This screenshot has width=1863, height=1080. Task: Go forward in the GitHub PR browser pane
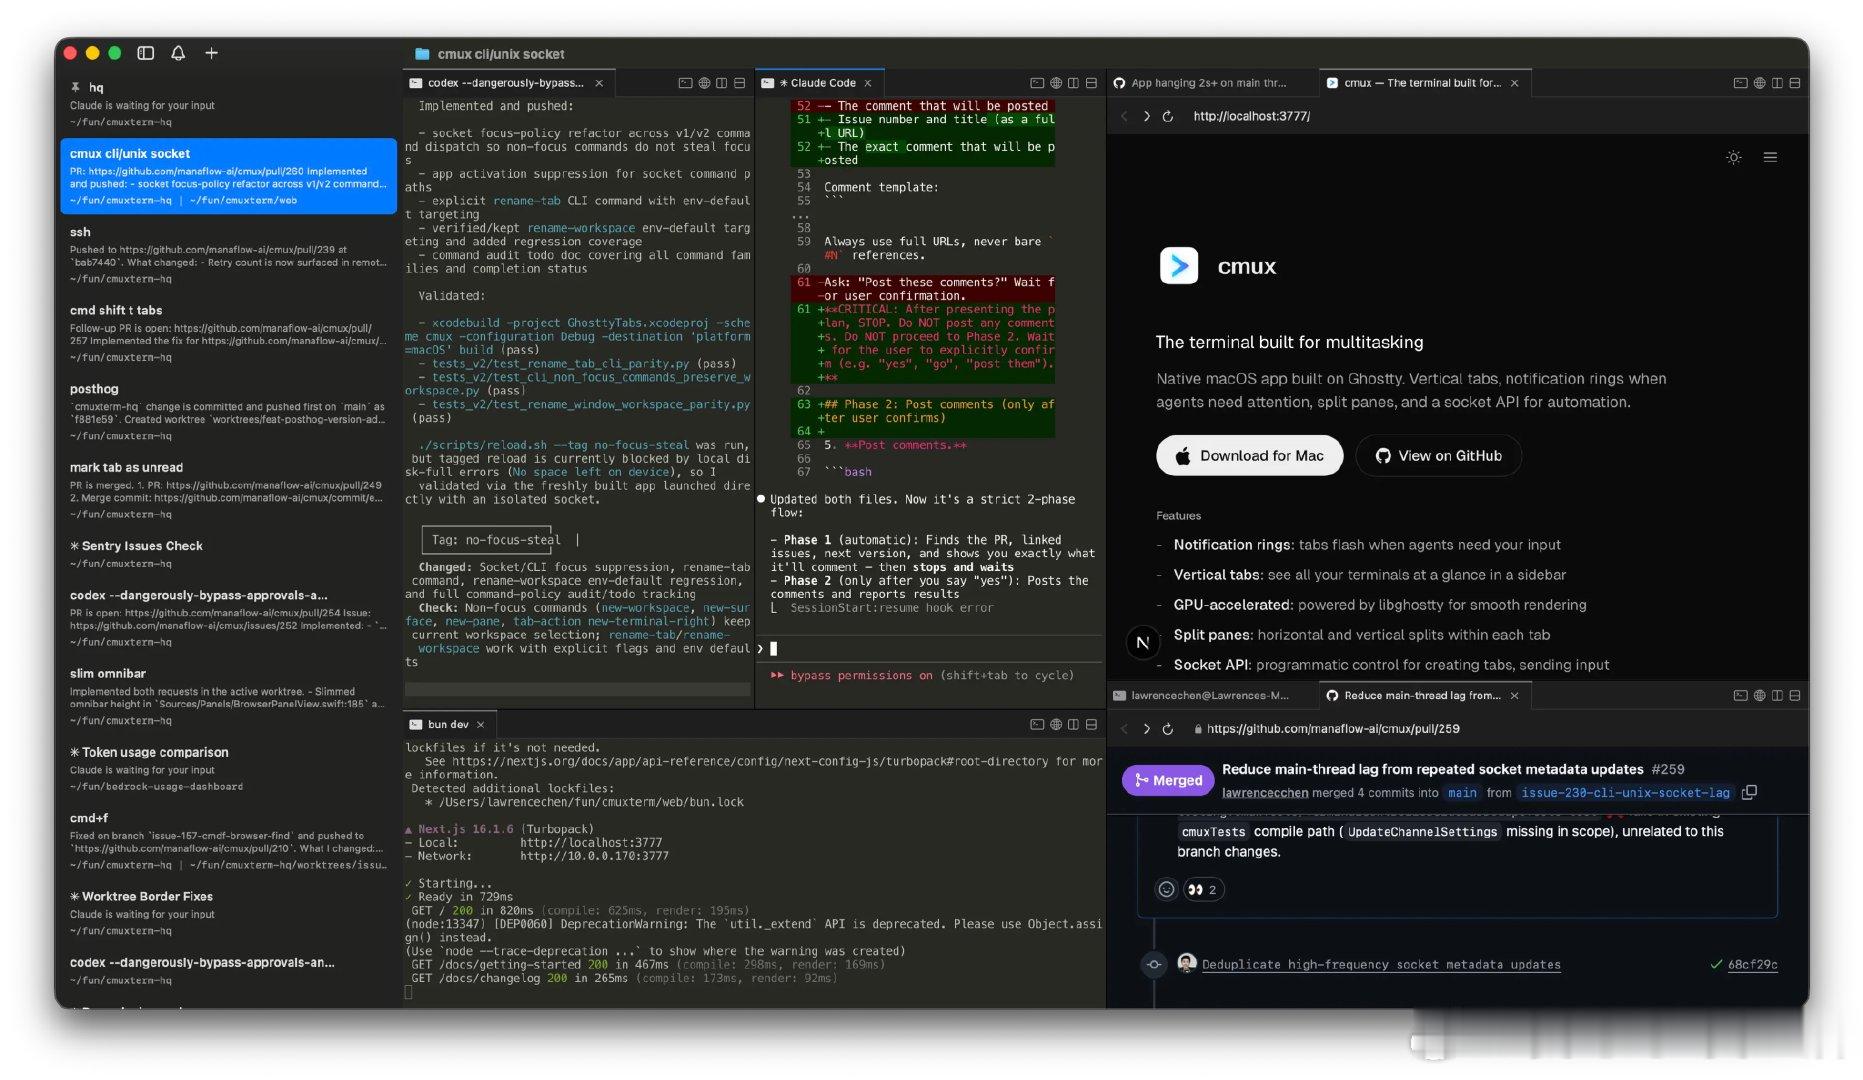[1146, 729]
